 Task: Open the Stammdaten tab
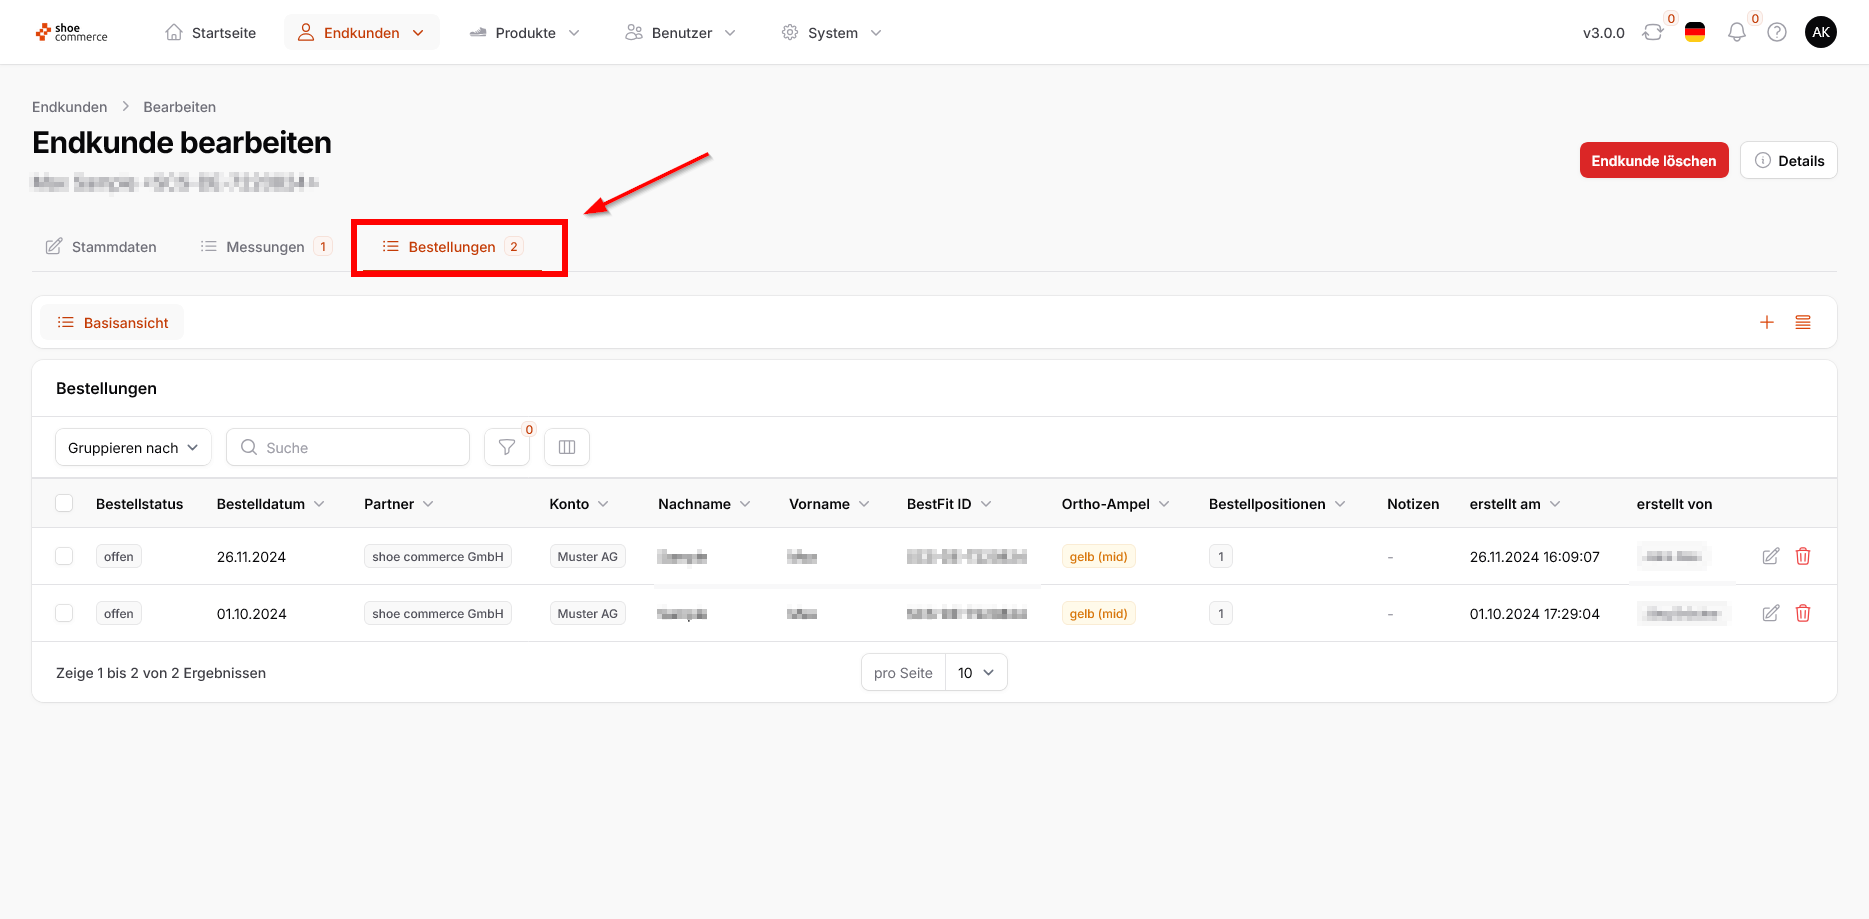(x=102, y=247)
